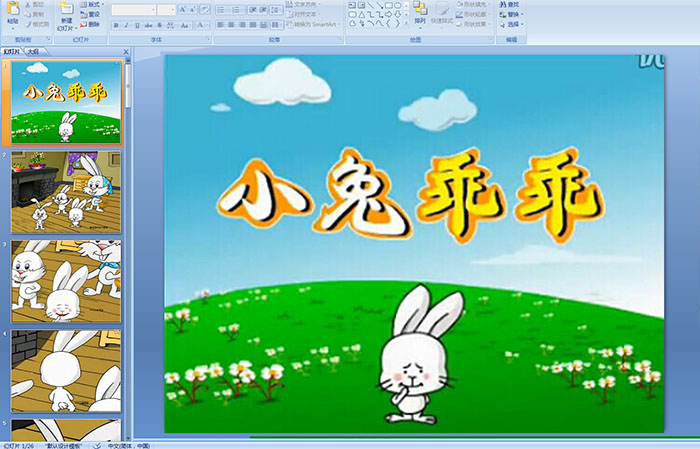The width and height of the screenshot is (700, 449).
Task: Switch to the 大纲 outline tab
Action: [x=33, y=52]
